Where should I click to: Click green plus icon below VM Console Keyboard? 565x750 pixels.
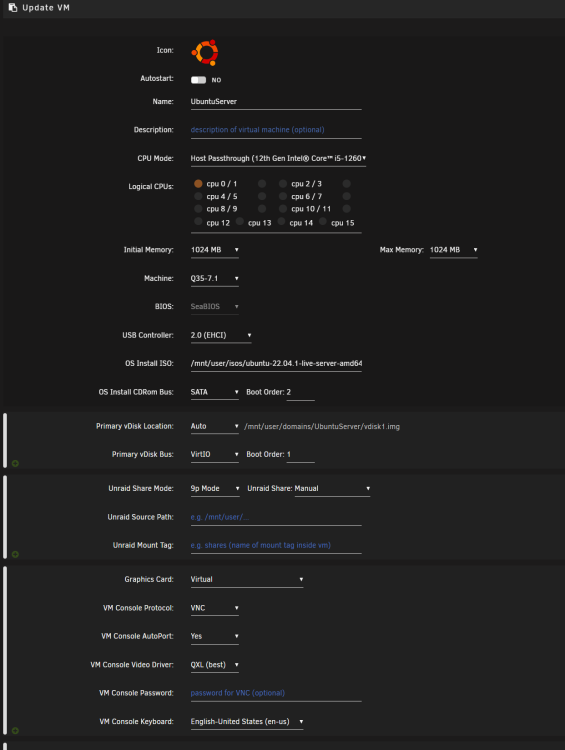(x=15, y=730)
